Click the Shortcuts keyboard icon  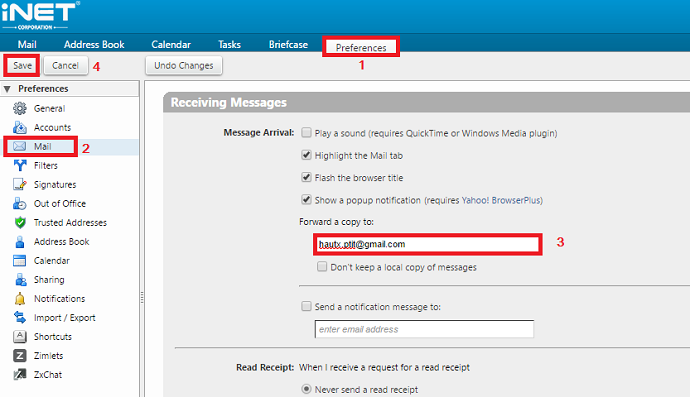(20, 336)
